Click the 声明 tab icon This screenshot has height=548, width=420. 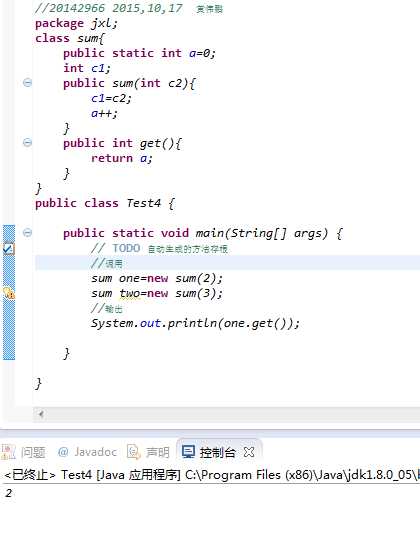pyautogui.click(x=133, y=452)
